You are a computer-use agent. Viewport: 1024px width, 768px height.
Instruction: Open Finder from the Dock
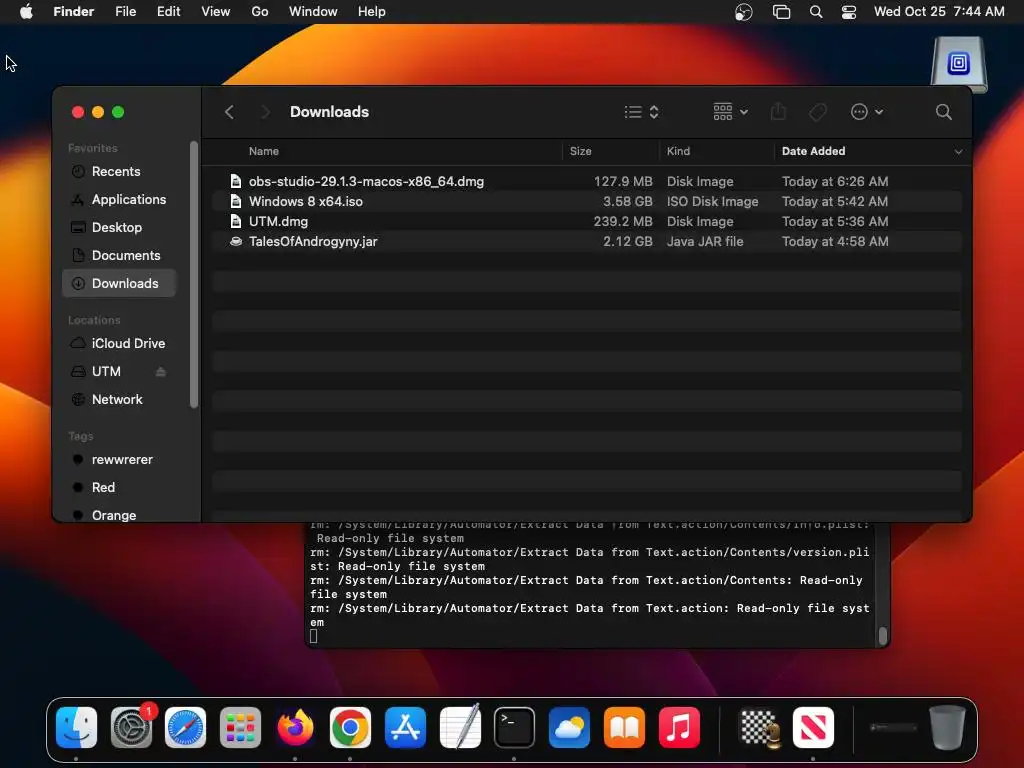pos(76,727)
